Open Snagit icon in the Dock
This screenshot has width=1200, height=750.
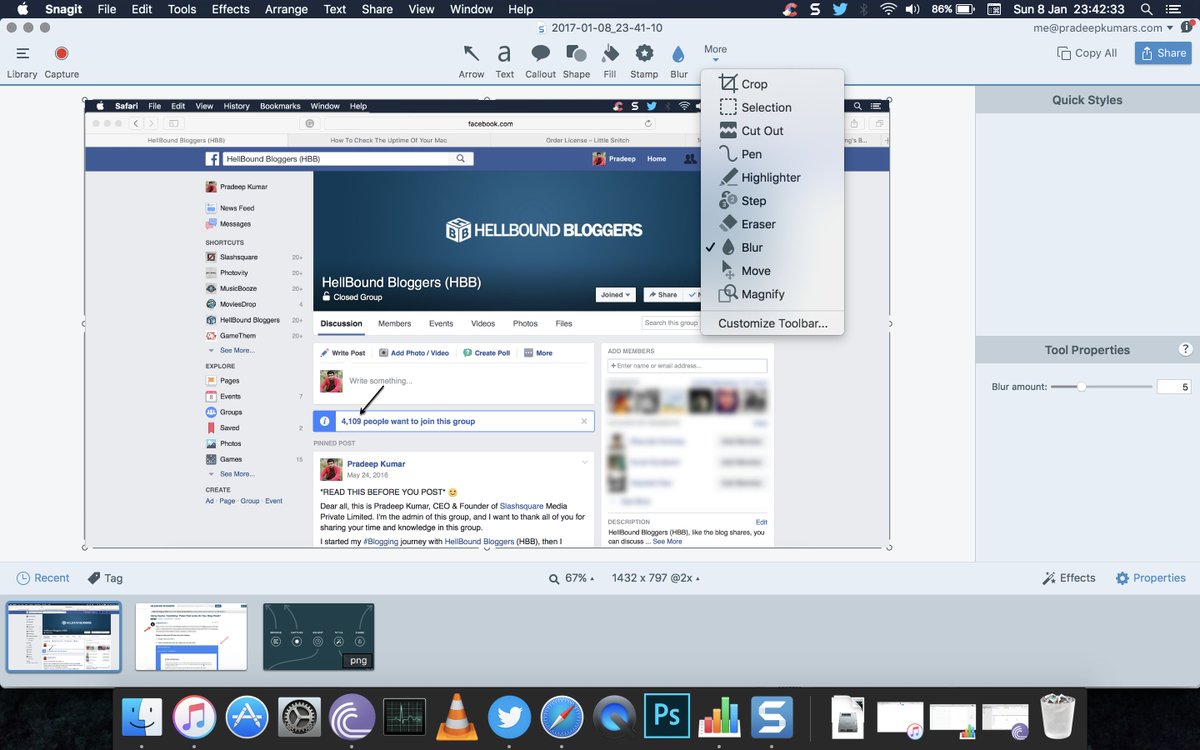[x=772, y=717]
